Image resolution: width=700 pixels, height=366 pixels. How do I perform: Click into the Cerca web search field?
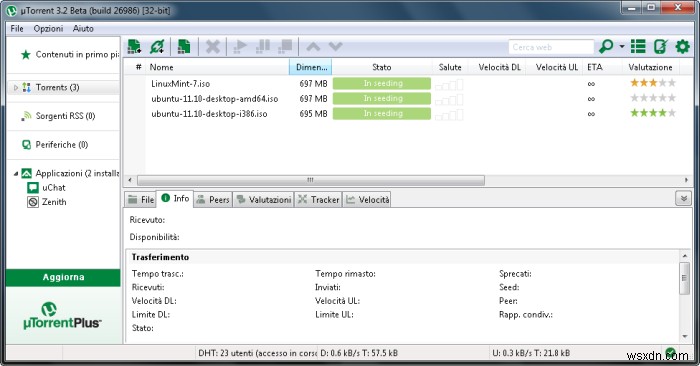551,47
